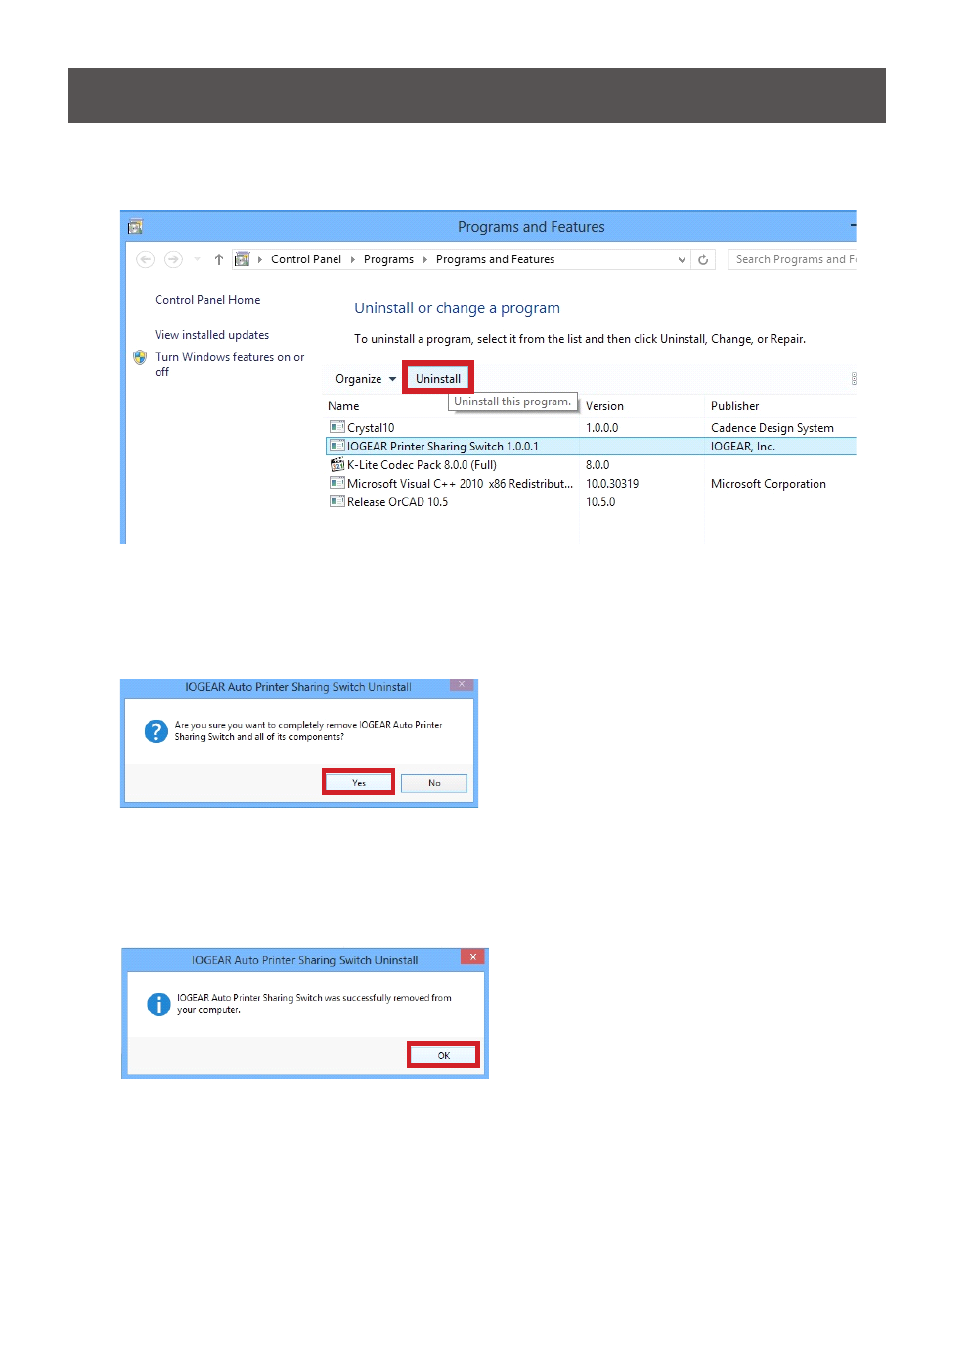Go forward using the Forward arrow button
The image size is (954, 1362).
(173, 260)
